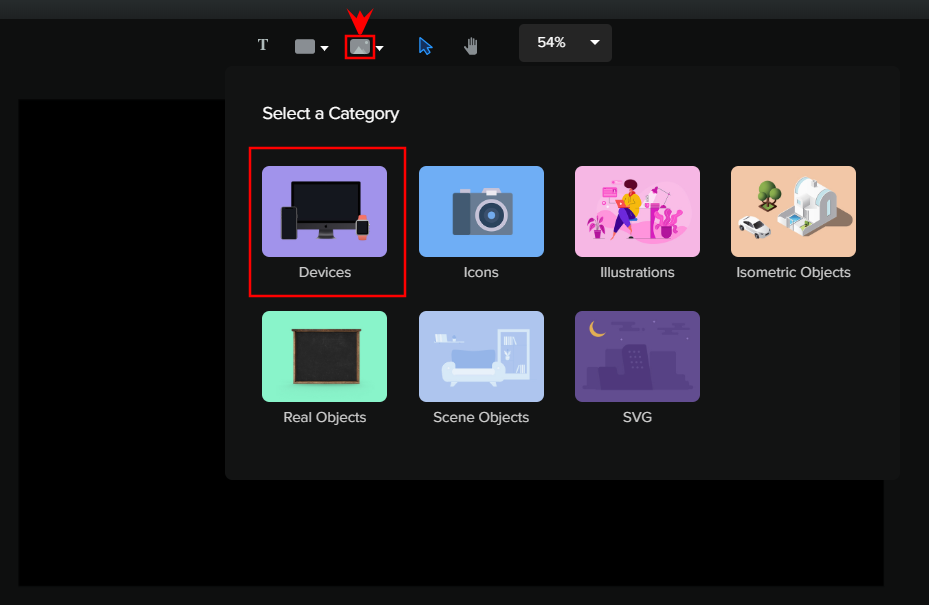Screen dimensions: 929x605
Task: Click the Icons label text
Action: (x=481, y=272)
